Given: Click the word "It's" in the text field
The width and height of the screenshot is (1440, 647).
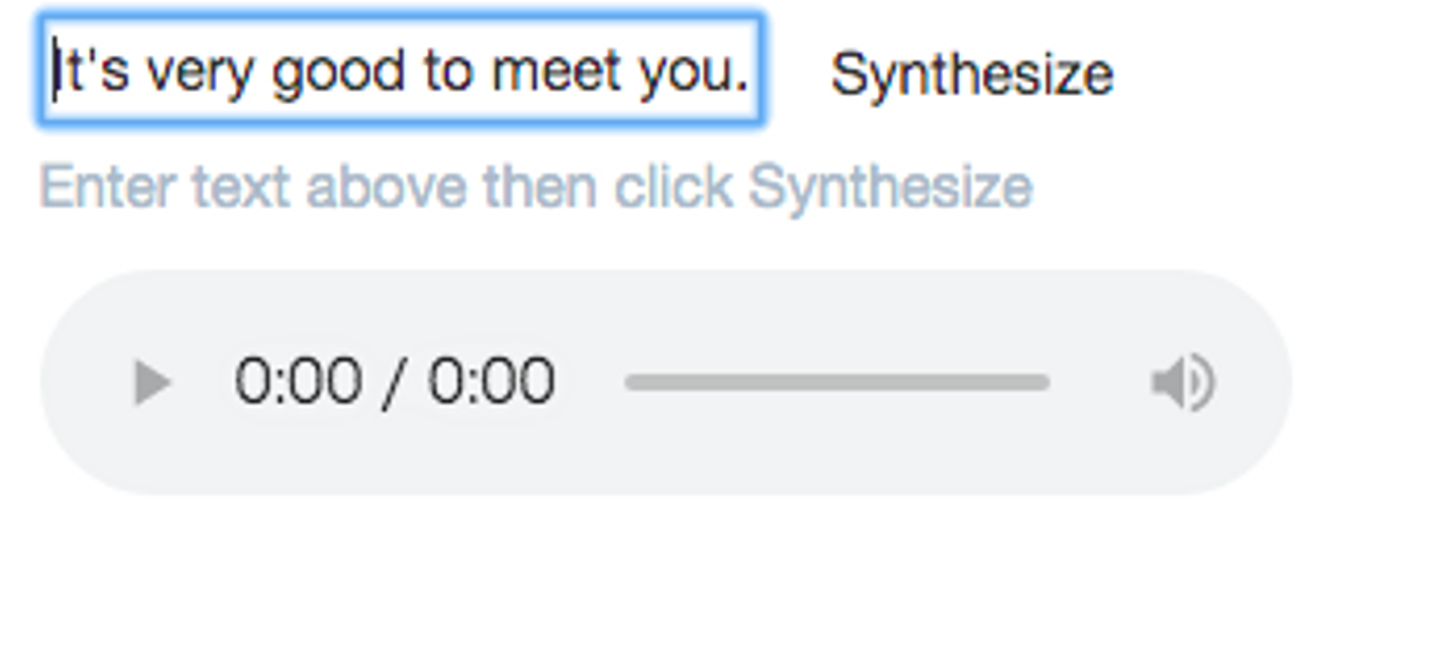Looking at the screenshot, I should [x=92, y=72].
